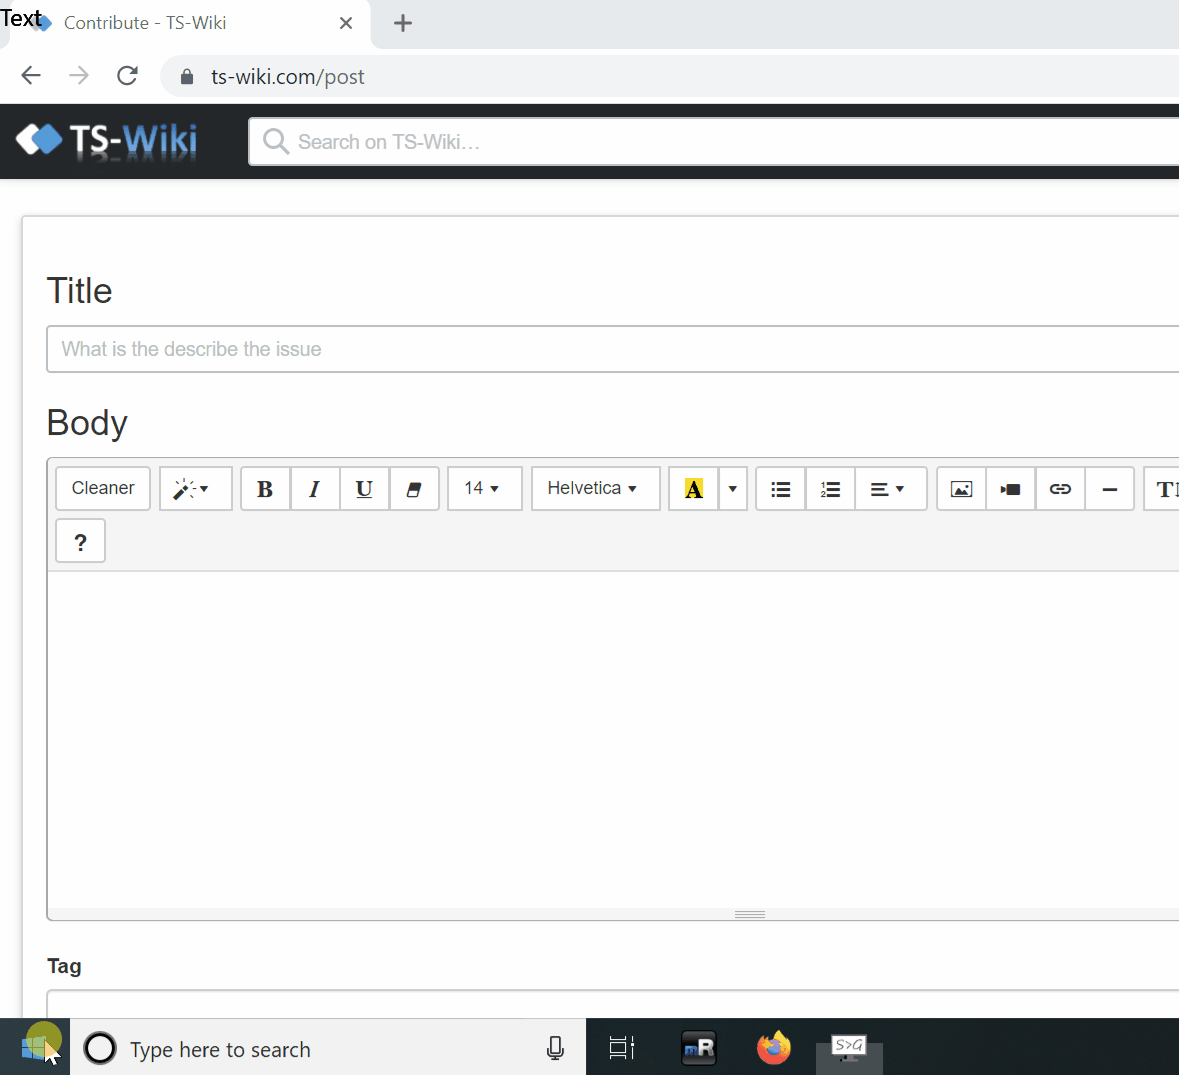Insert a numbered ordered list

click(830, 489)
